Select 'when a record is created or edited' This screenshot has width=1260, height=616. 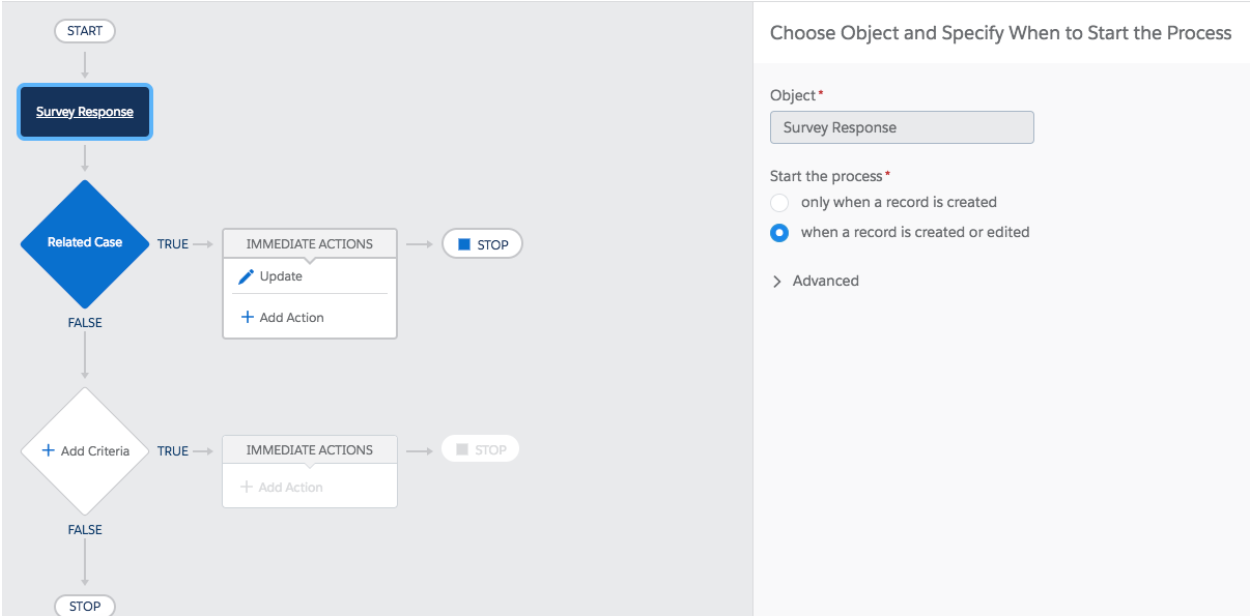tap(779, 232)
